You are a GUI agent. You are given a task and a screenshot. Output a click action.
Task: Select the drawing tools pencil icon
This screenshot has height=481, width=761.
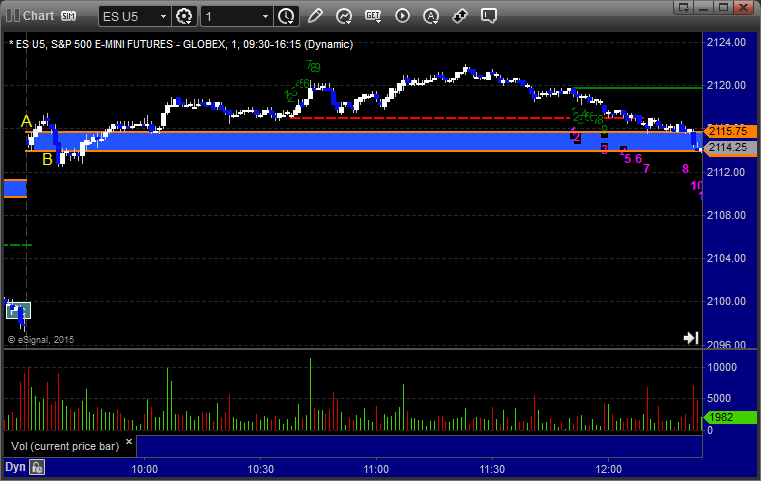pos(315,16)
